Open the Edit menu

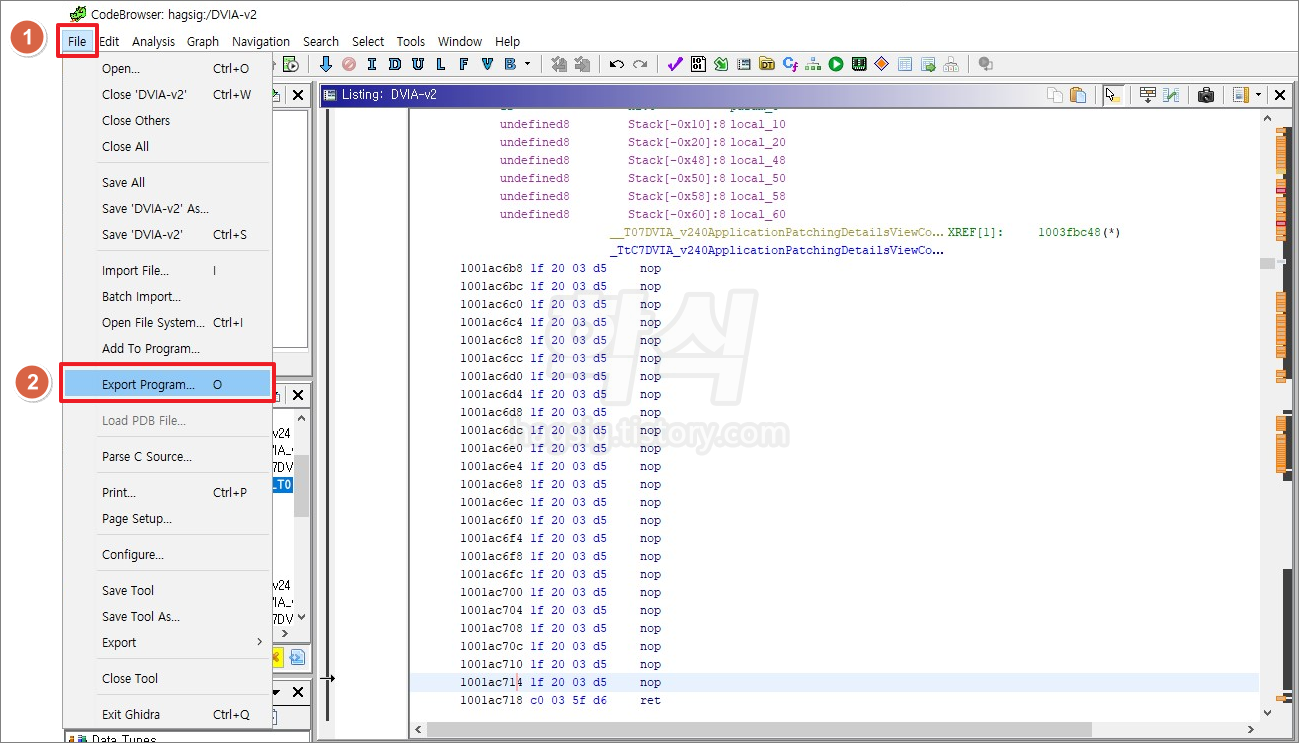(109, 41)
